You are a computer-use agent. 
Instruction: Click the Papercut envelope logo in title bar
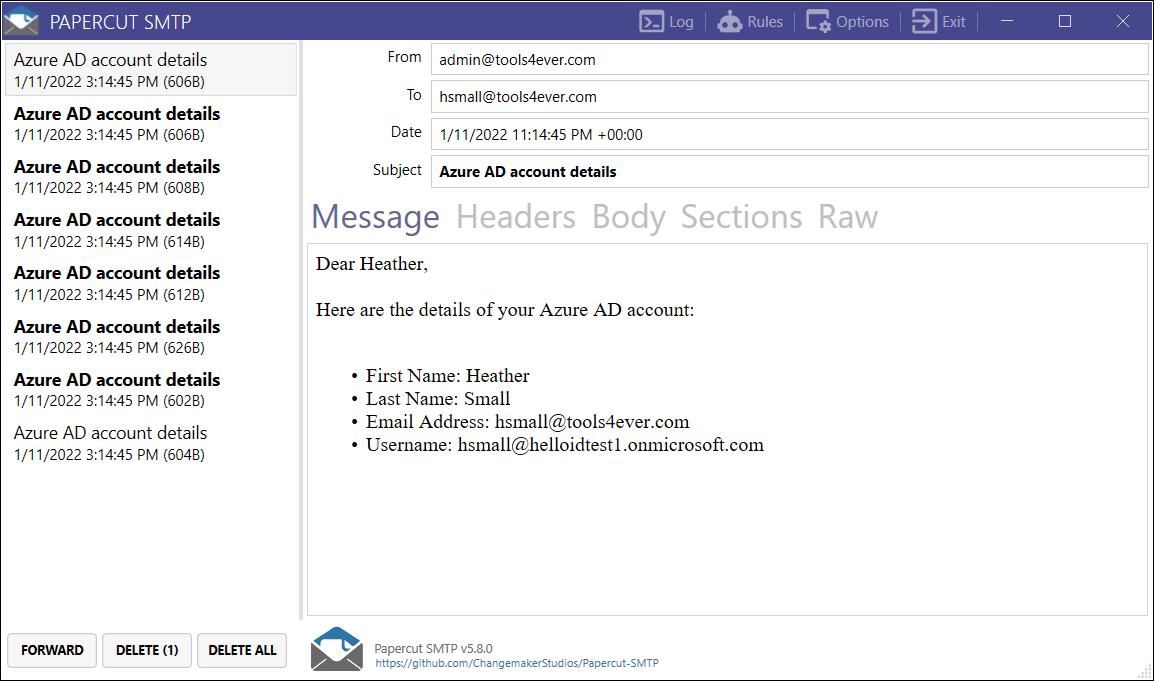point(22,21)
